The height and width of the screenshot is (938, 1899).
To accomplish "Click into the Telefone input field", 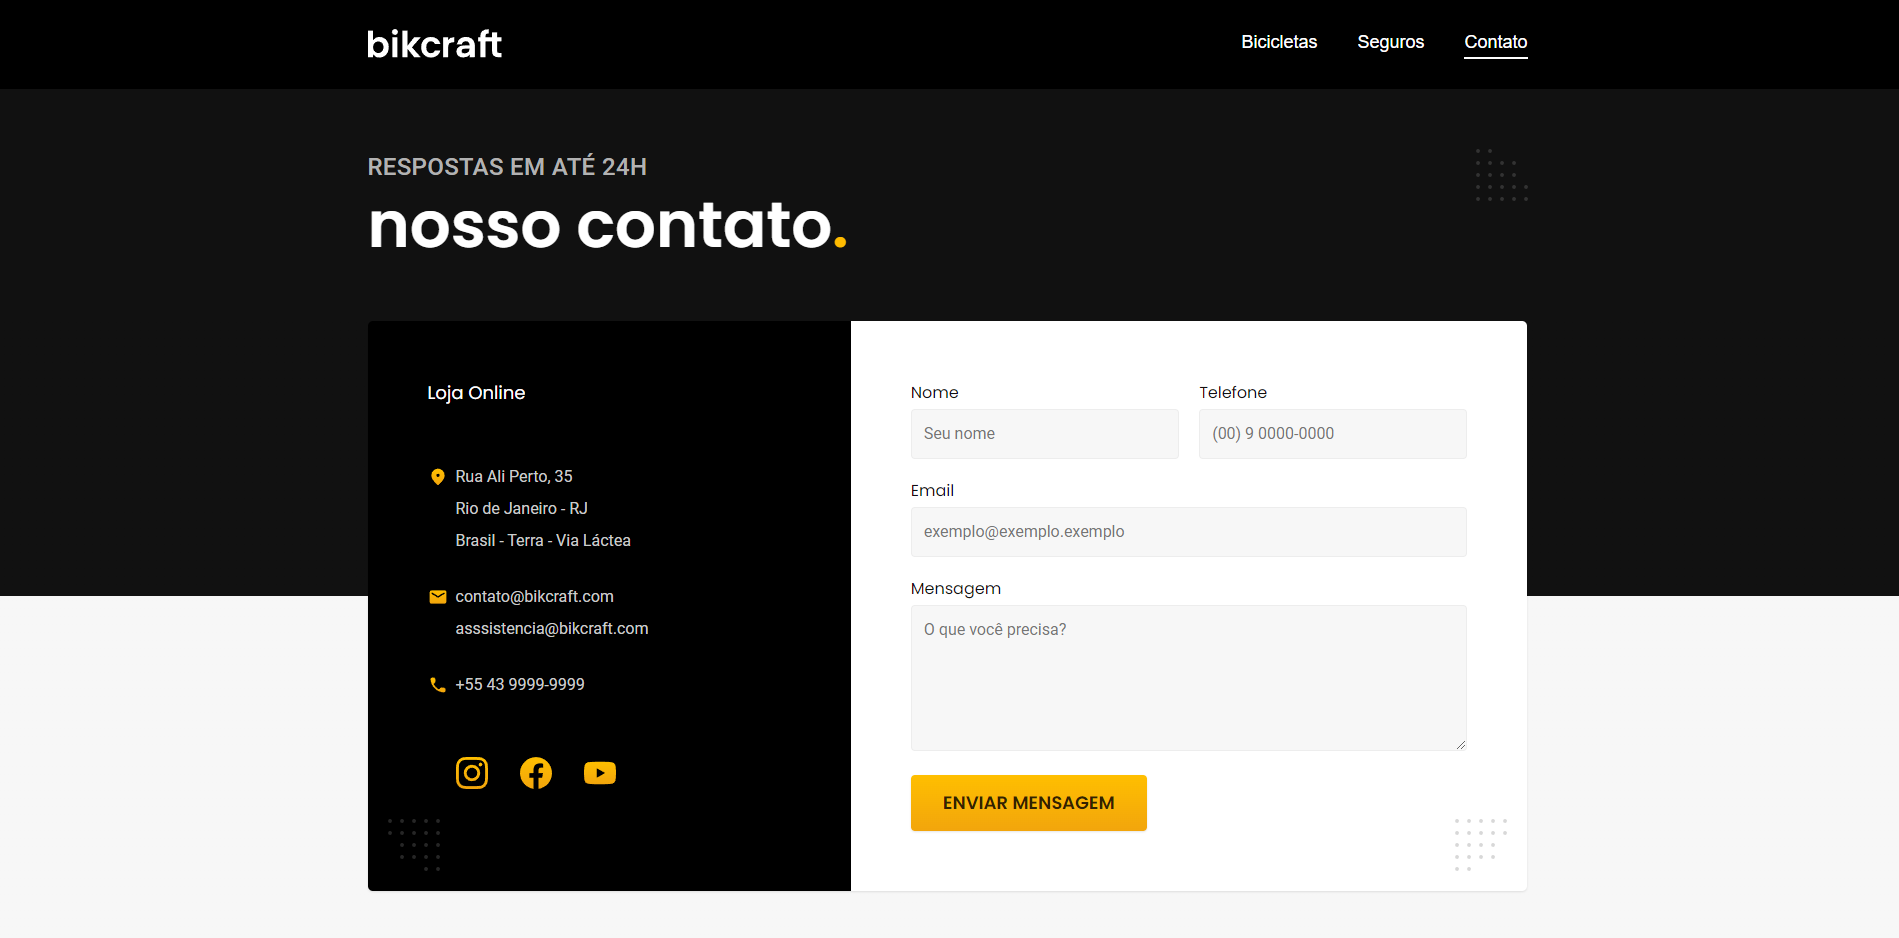I will tap(1332, 434).
